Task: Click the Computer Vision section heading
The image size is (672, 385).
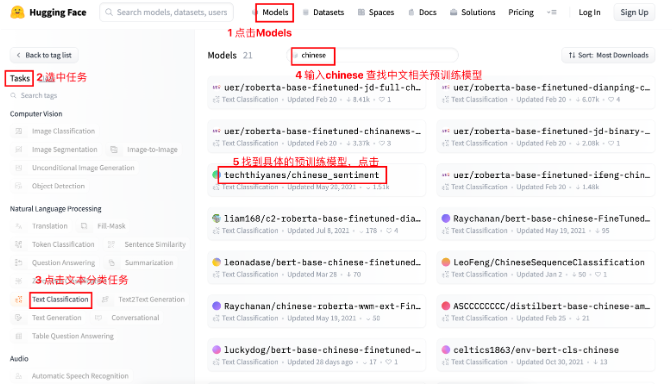Action: [x=36, y=114]
